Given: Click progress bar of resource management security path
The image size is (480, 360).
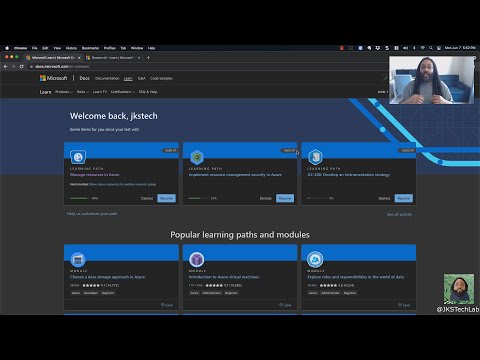Looking at the screenshot, I should (199, 198).
